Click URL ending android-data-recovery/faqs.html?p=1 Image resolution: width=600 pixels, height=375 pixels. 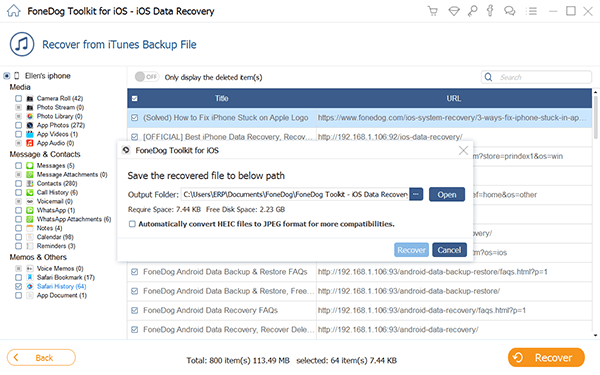[x=422, y=310]
